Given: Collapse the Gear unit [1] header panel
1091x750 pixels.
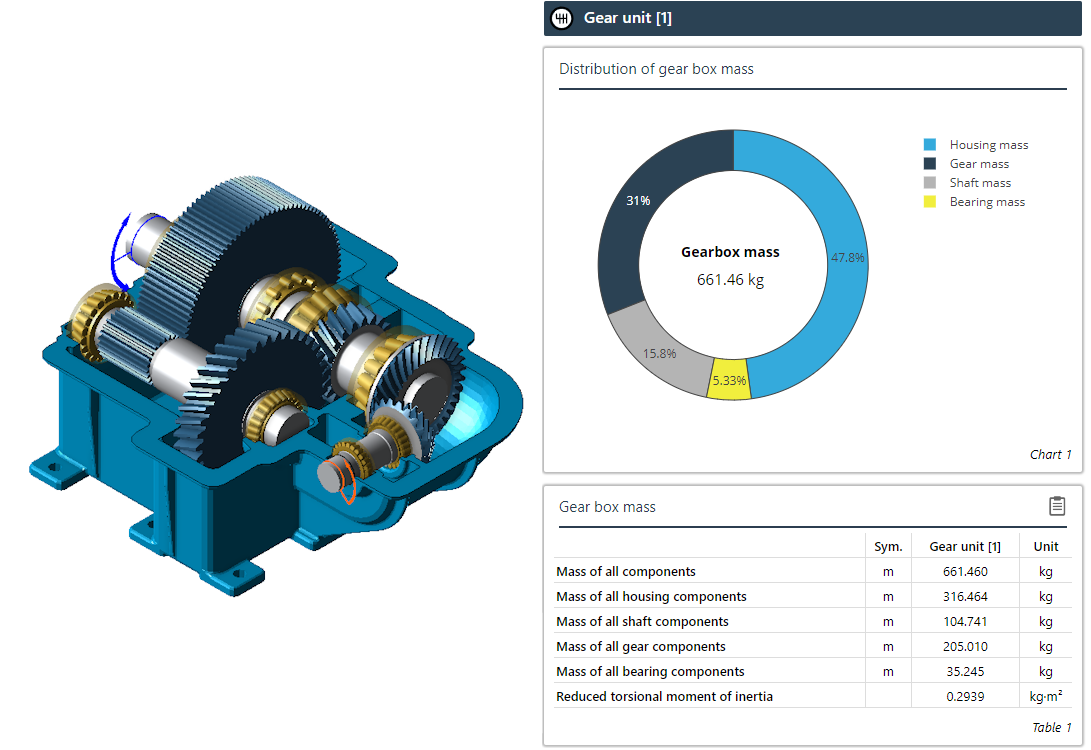Looking at the screenshot, I should (x=630, y=18).
